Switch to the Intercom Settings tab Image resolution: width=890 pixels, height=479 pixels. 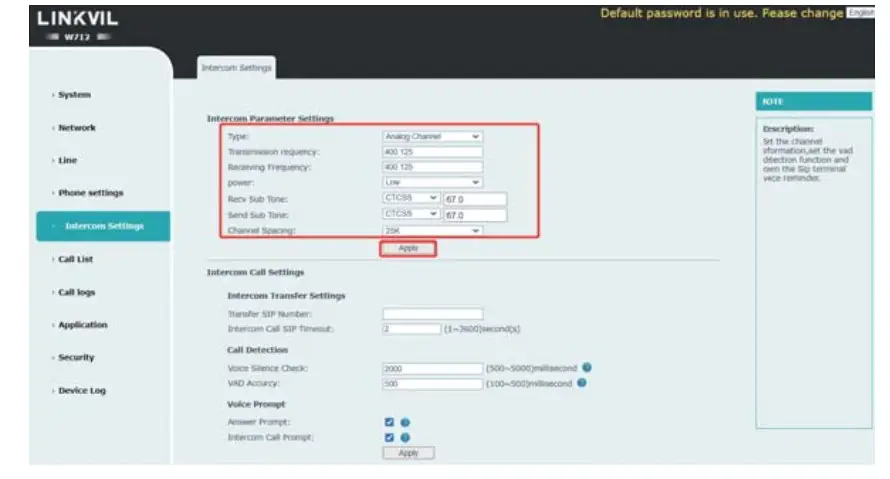pyautogui.click(x=237, y=68)
